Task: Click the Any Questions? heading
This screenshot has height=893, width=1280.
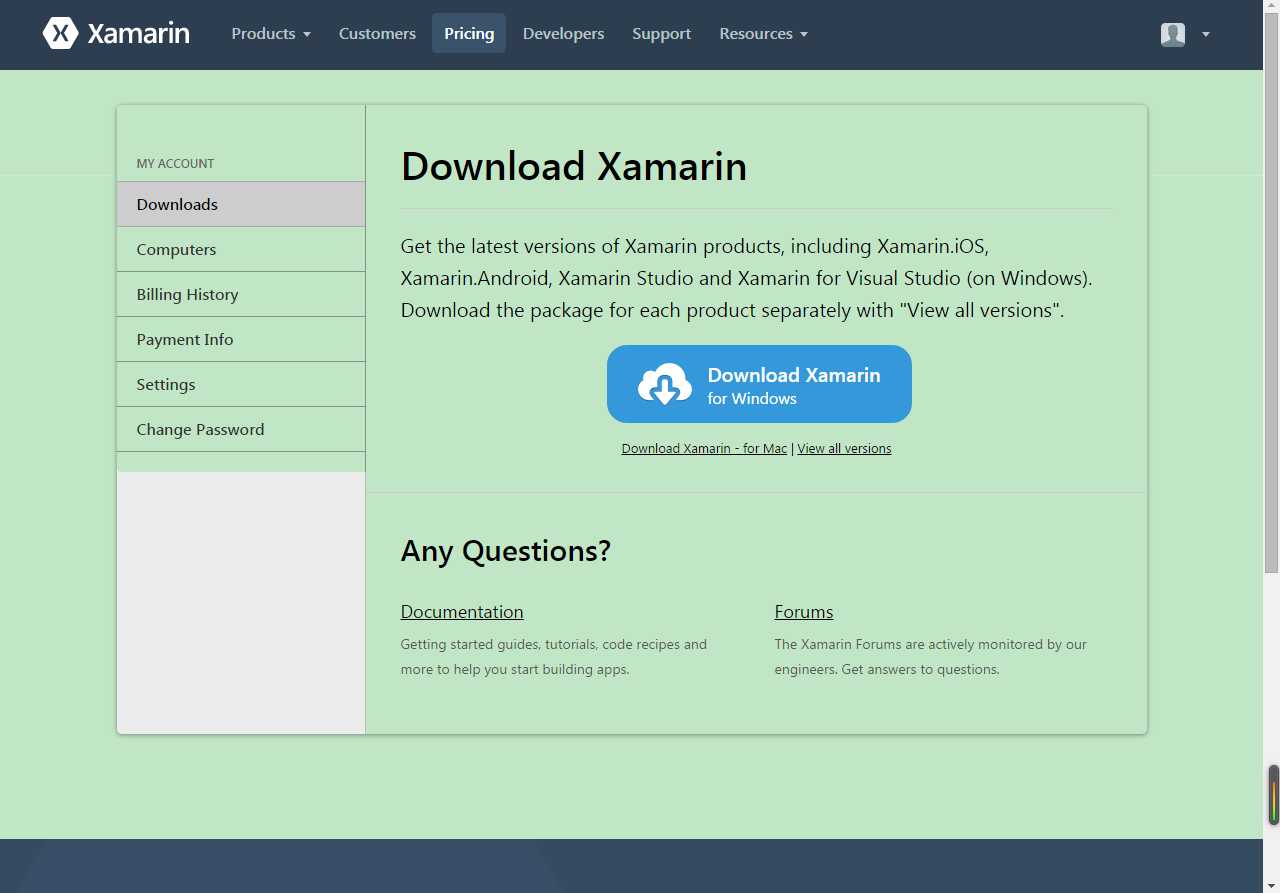Action: [x=506, y=551]
